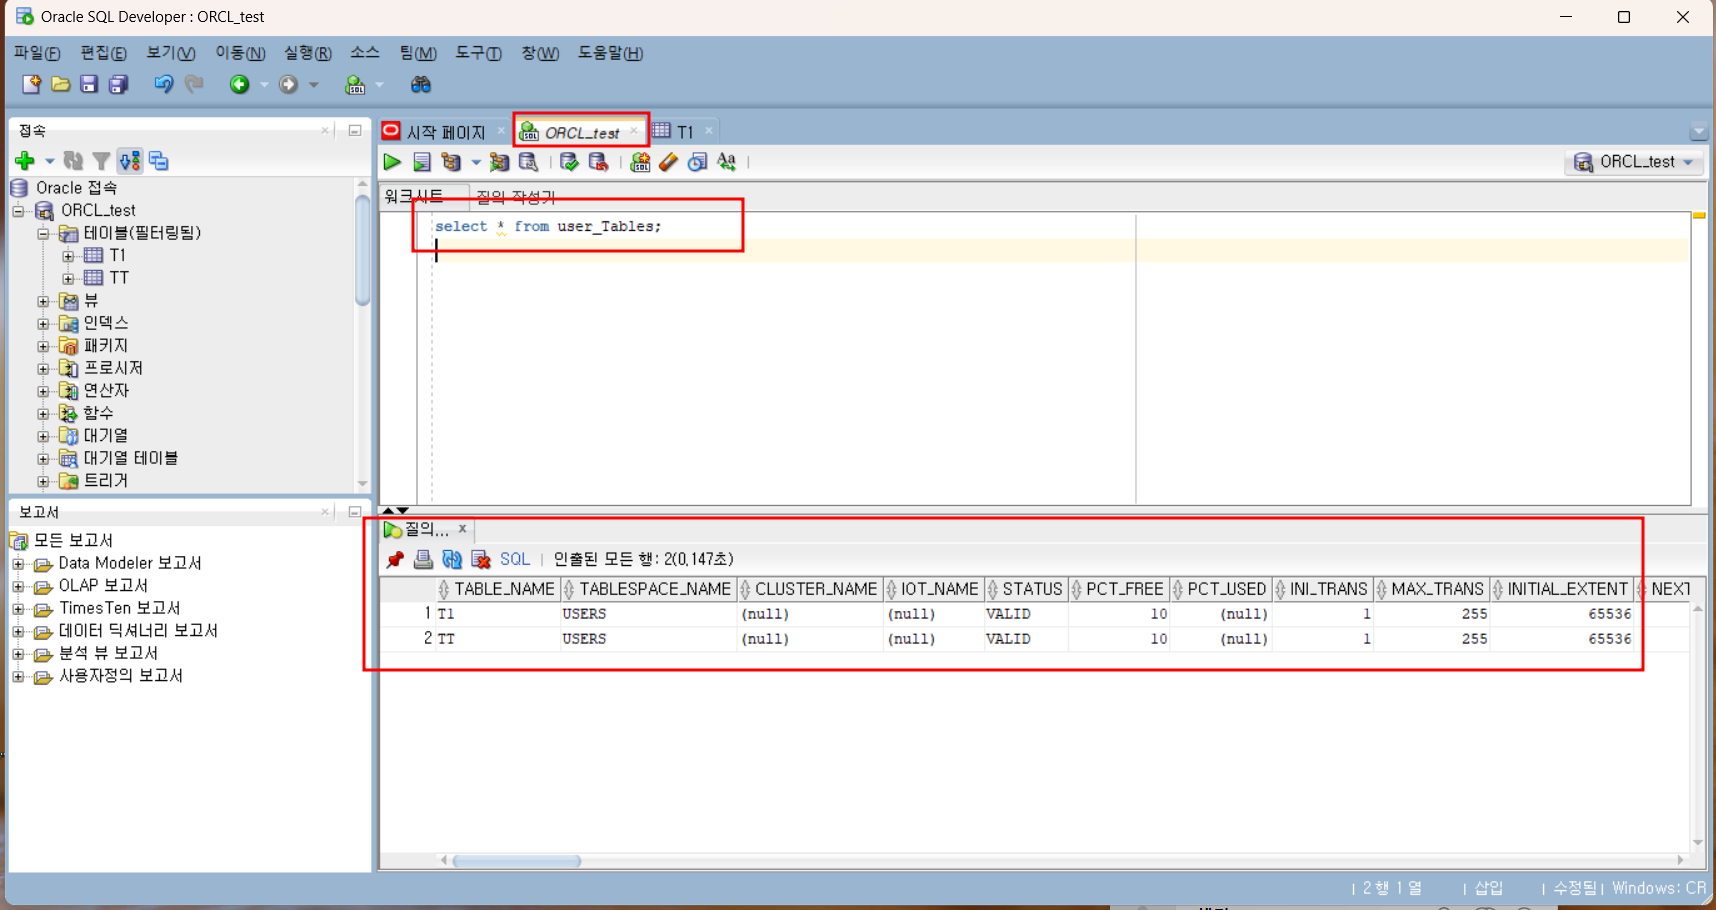Open a file with the folder icon
The width and height of the screenshot is (1716, 910).
tap(61, 85)
